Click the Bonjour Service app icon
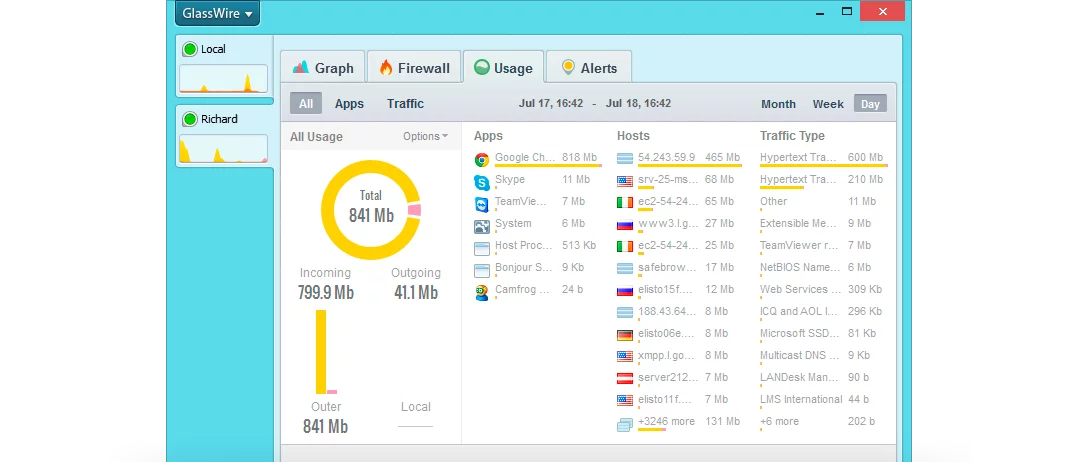This screenshot has width=1078, height=462. pos(482,269)
